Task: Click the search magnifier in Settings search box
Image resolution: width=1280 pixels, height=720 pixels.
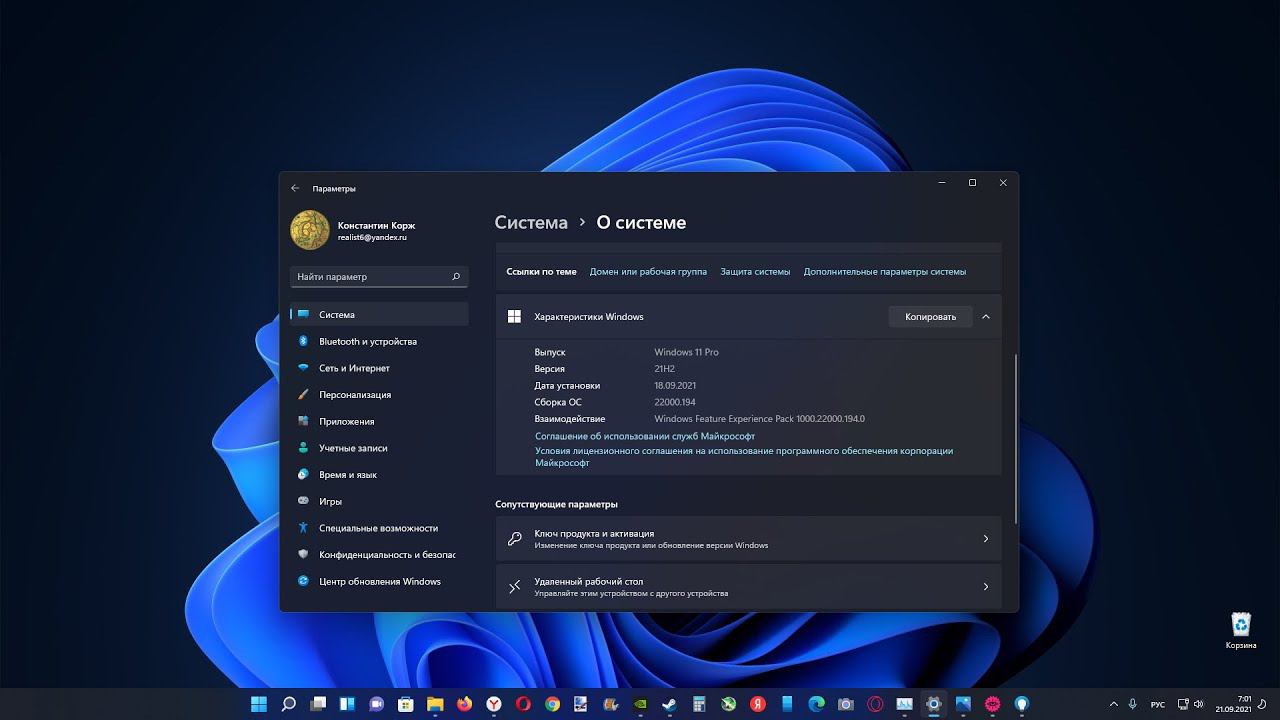Action: tap(456, 277)
